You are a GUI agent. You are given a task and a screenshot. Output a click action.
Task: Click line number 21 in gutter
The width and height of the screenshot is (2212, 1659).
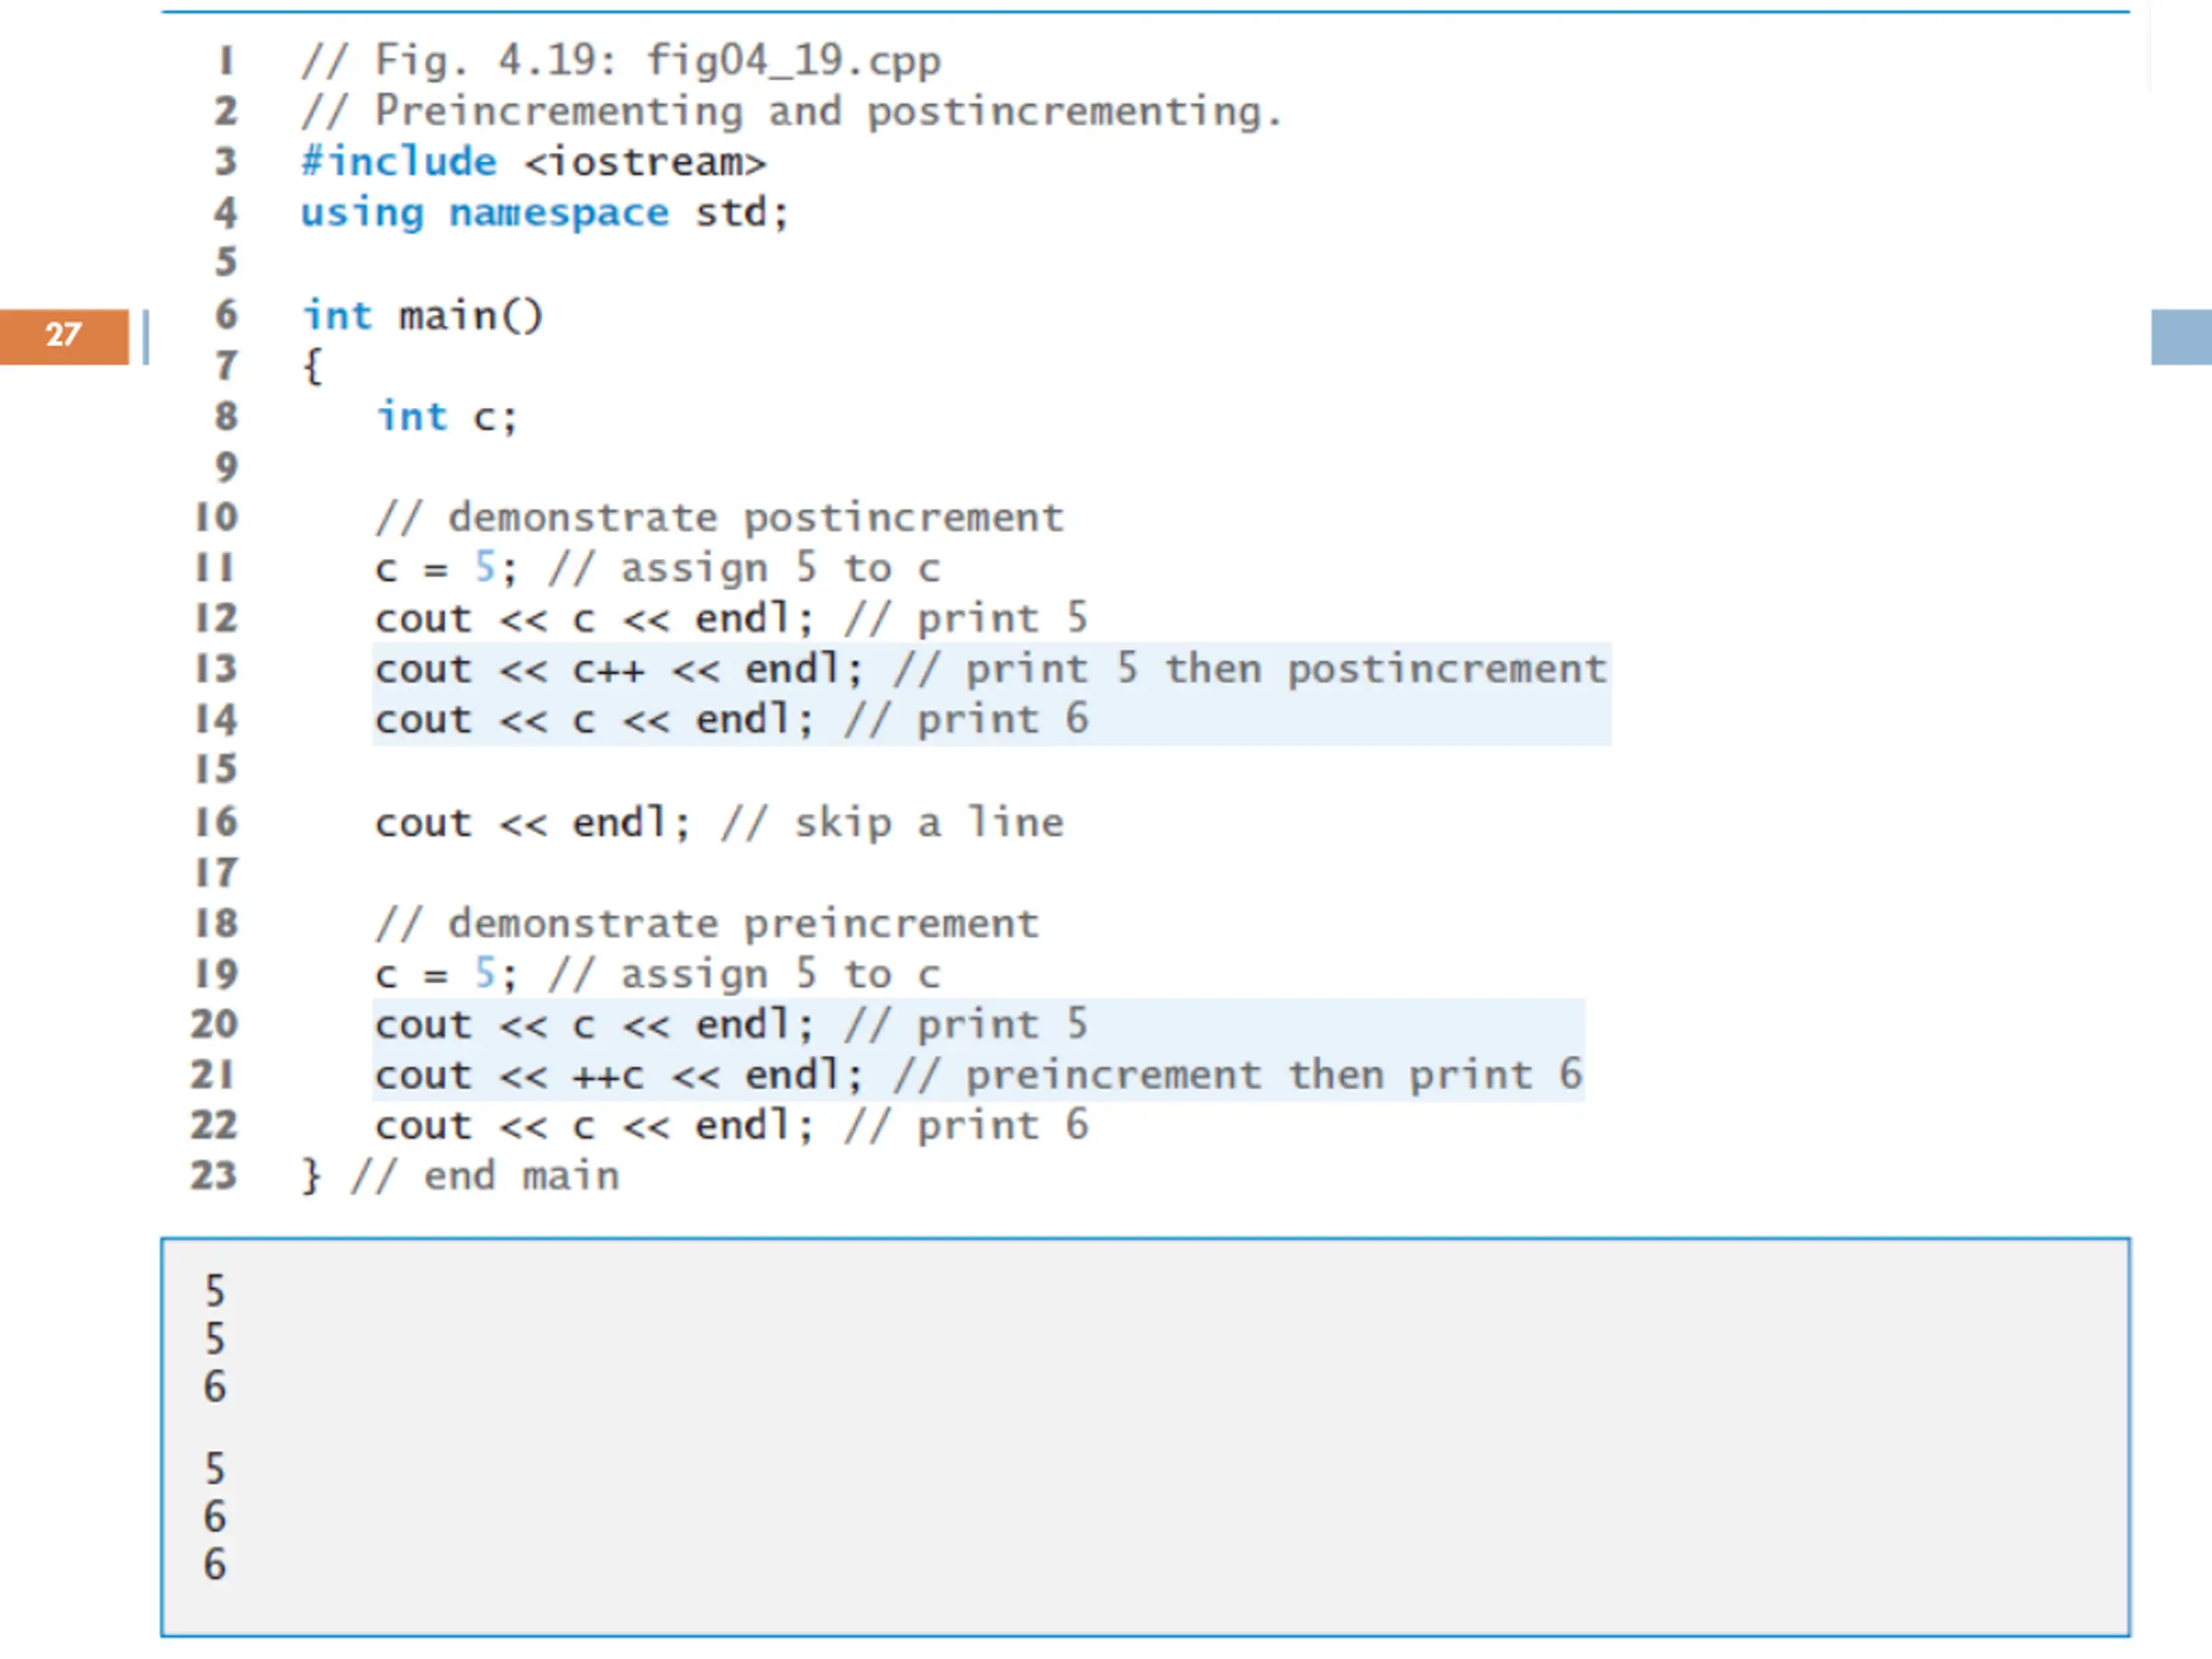(214, 1075)
